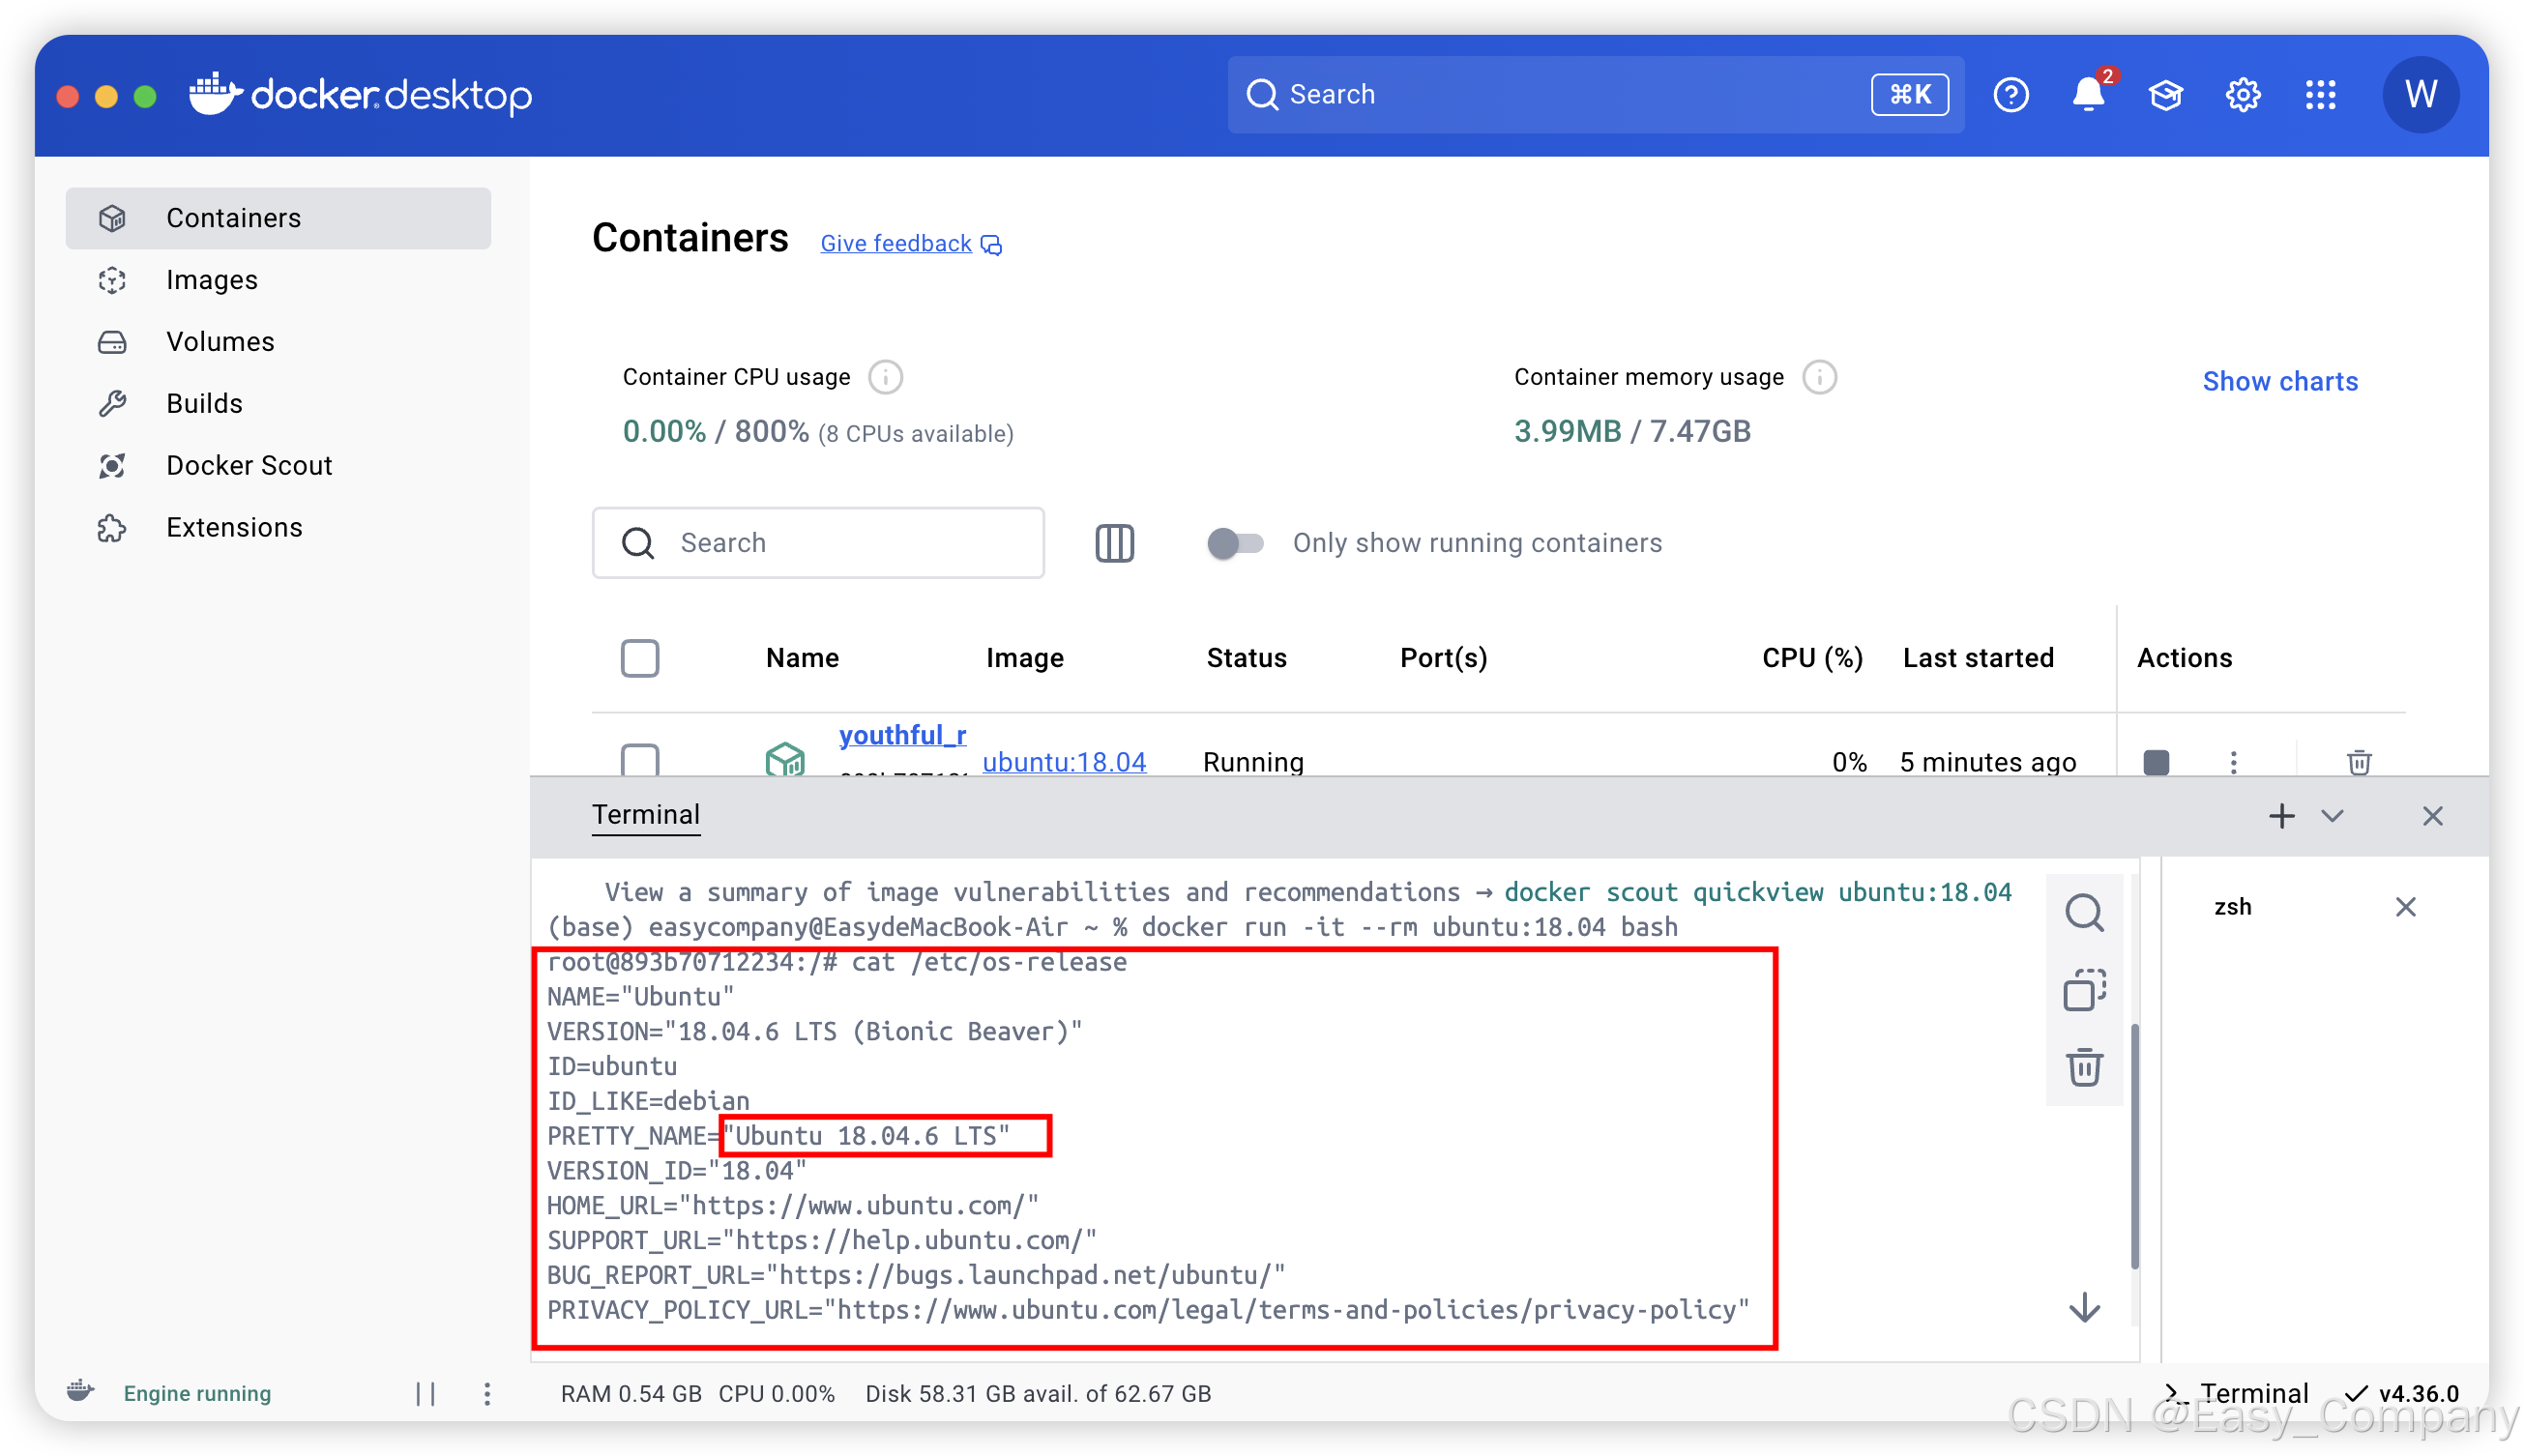Open the container three-dot actions menu
The width and height of the screenshot is (2524, 1456).
point(2233,762)
